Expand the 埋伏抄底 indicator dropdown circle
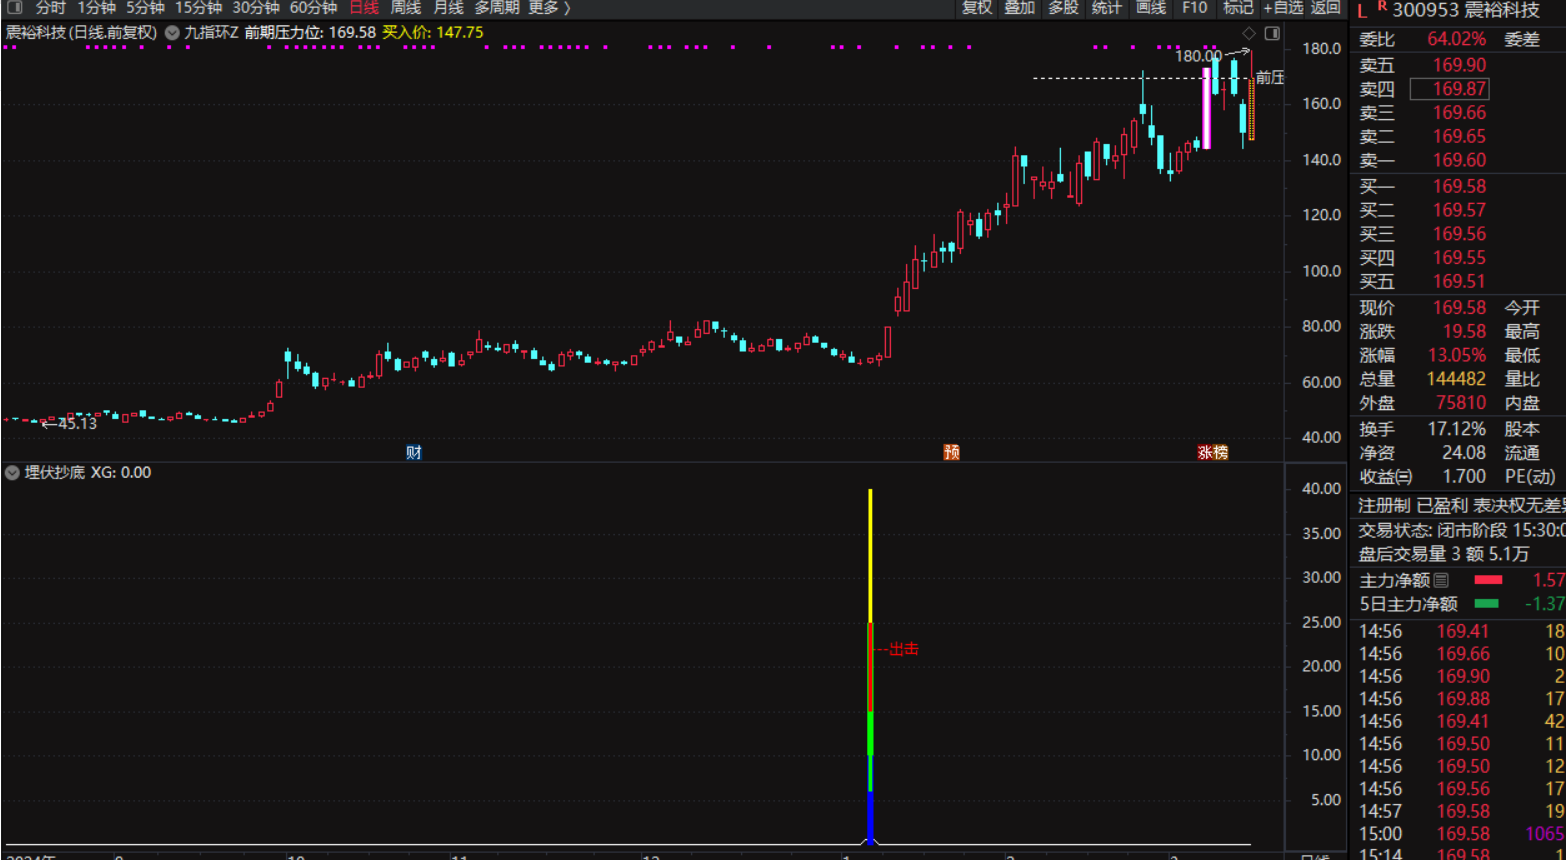 coord(13,473)
